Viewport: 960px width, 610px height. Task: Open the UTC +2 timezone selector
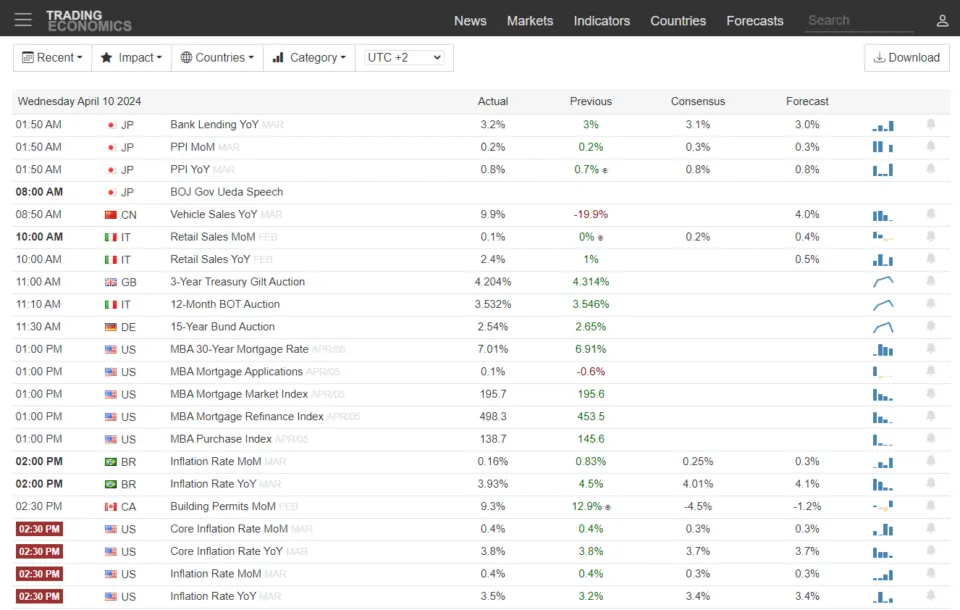[404, 57]
